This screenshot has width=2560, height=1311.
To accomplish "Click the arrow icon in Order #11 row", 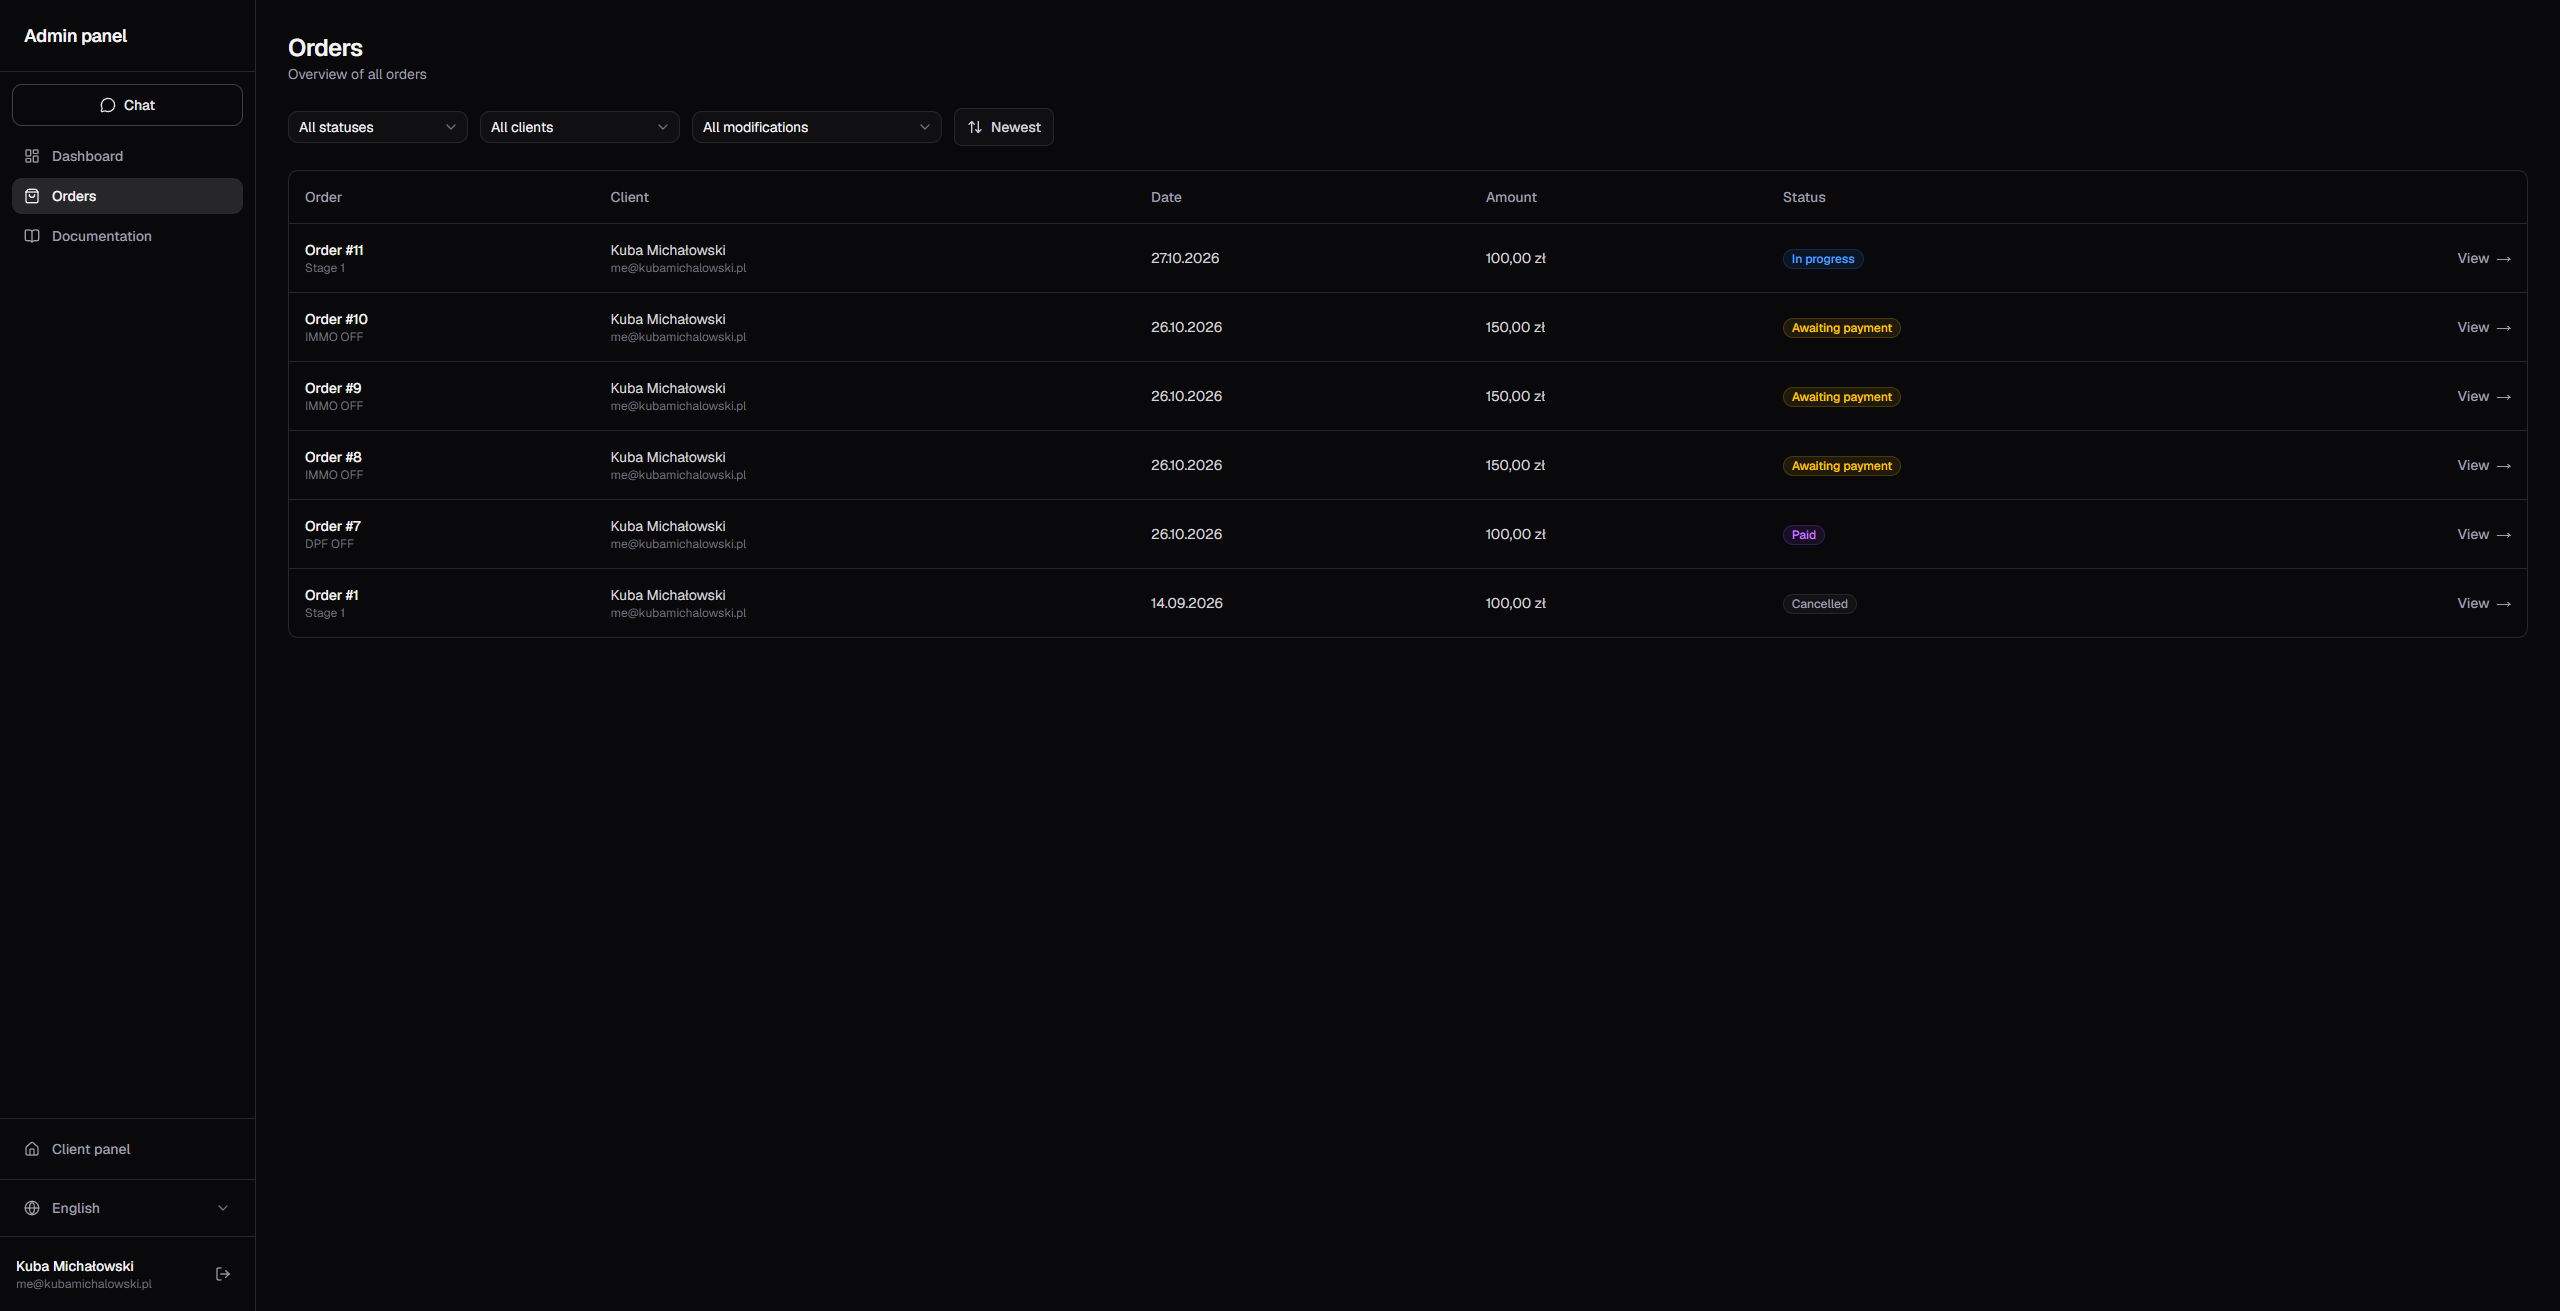I will point(2504,259).
